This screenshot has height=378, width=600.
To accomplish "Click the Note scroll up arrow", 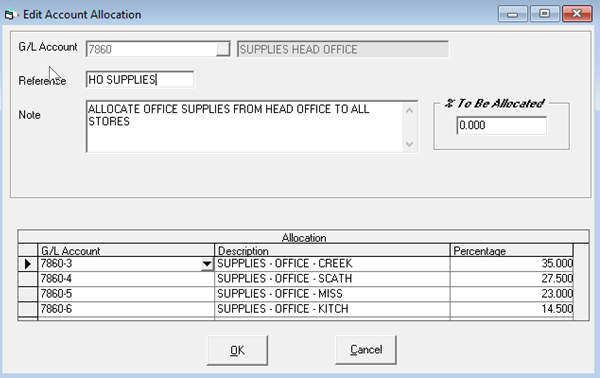I will click(409, 111).
